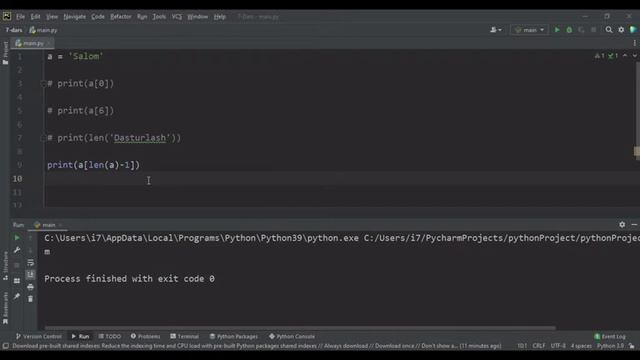Click the CRLF line separator in the status bar
Screen dimensions: 640x360
[539, 346]
